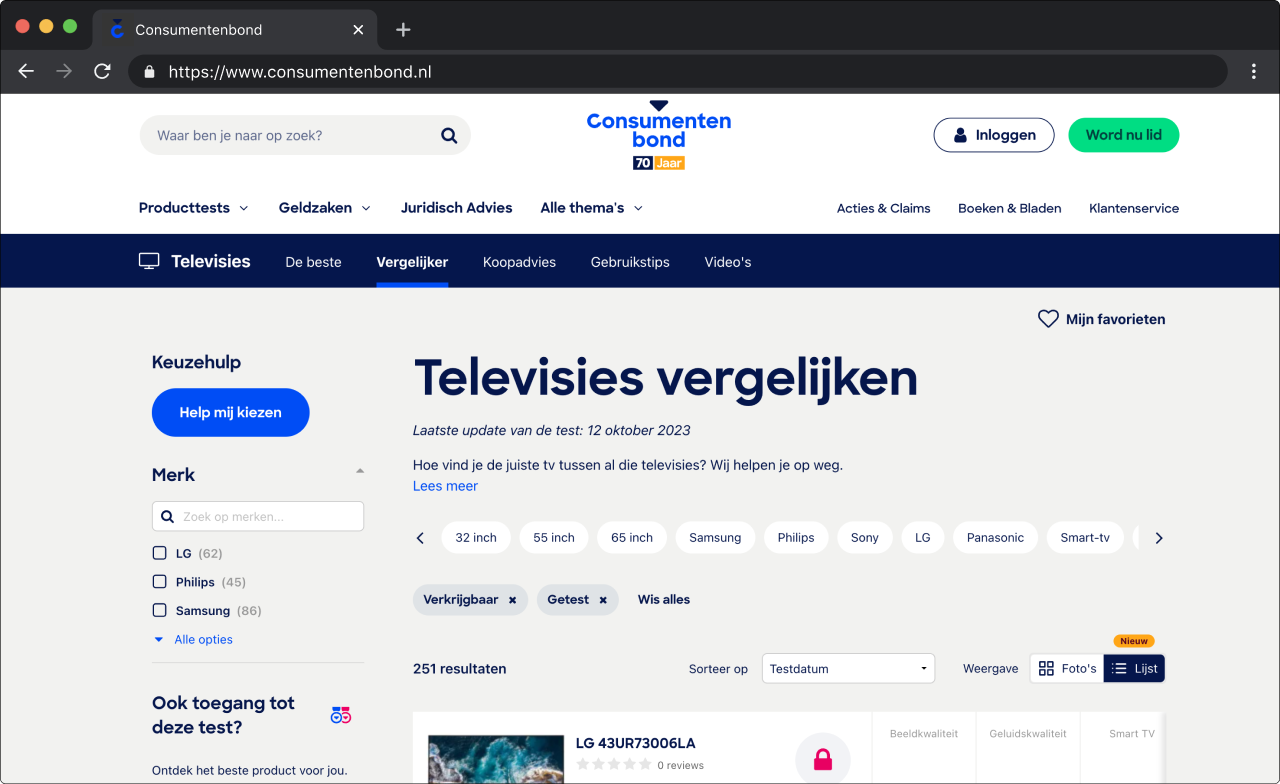
Task: Click the Help mij kiezen button
Action: 230,412
